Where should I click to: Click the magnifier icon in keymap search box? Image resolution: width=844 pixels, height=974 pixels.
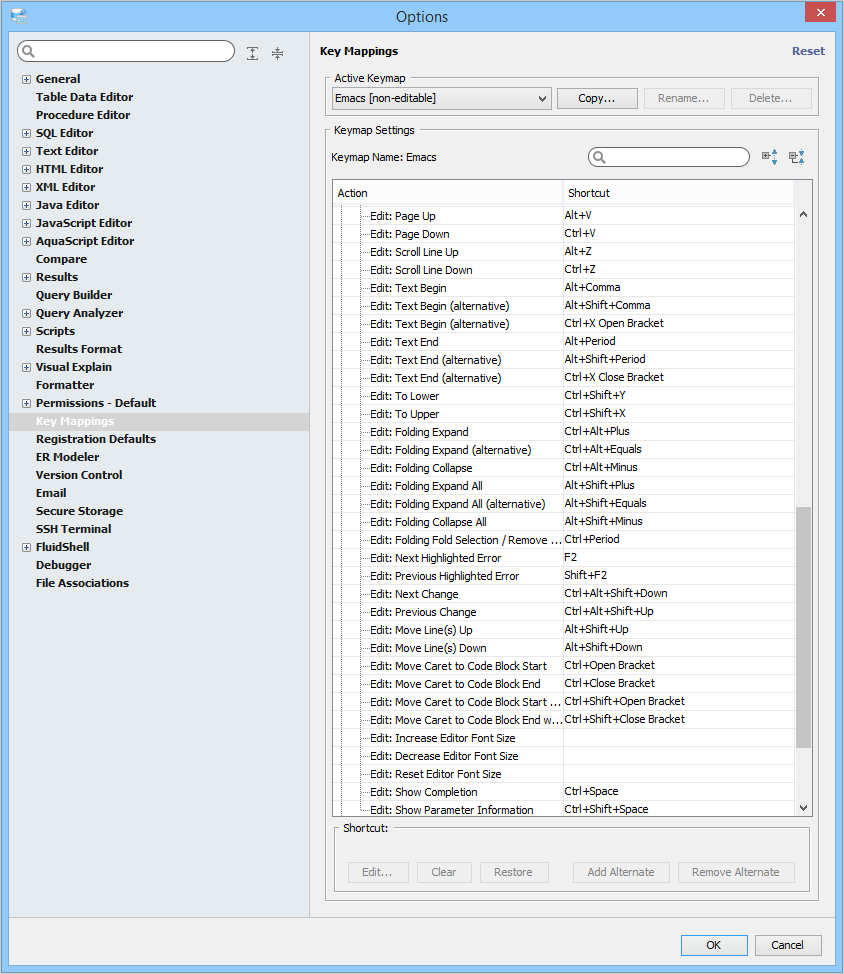(x=599, y=157)
